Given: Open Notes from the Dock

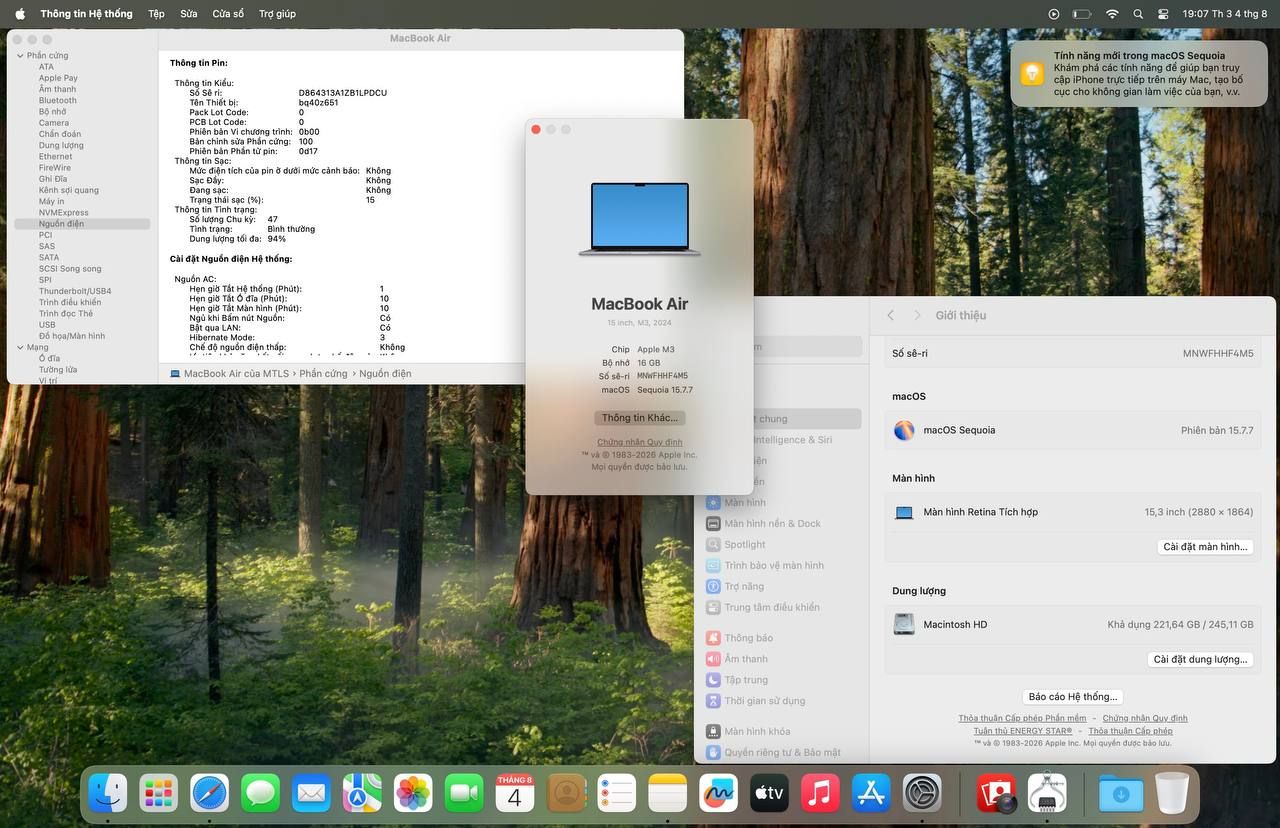Looking at the screenshot, I should (x=668, y=793).
